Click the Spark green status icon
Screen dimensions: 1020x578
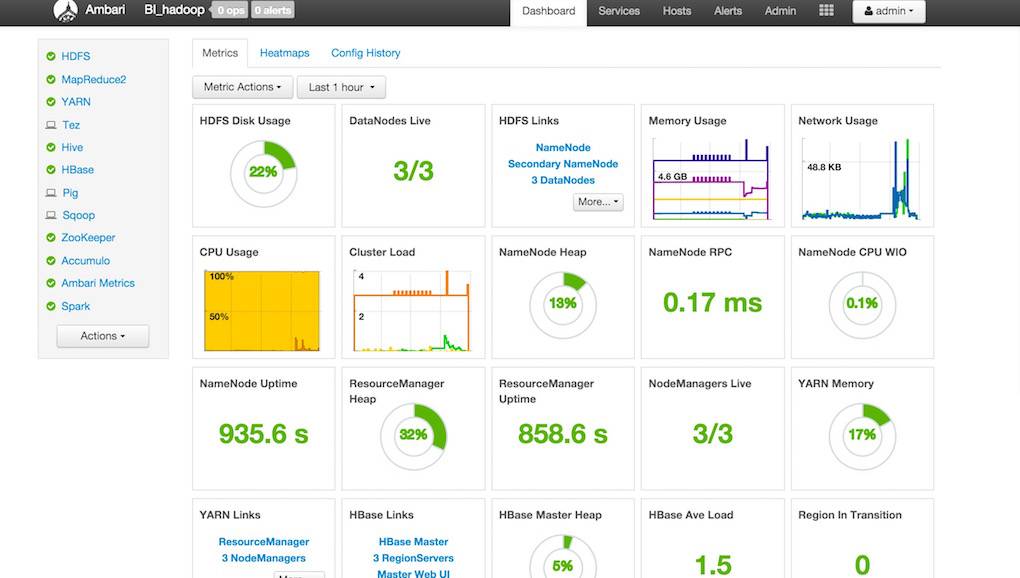pyautogui.click(x=51, y=306)
